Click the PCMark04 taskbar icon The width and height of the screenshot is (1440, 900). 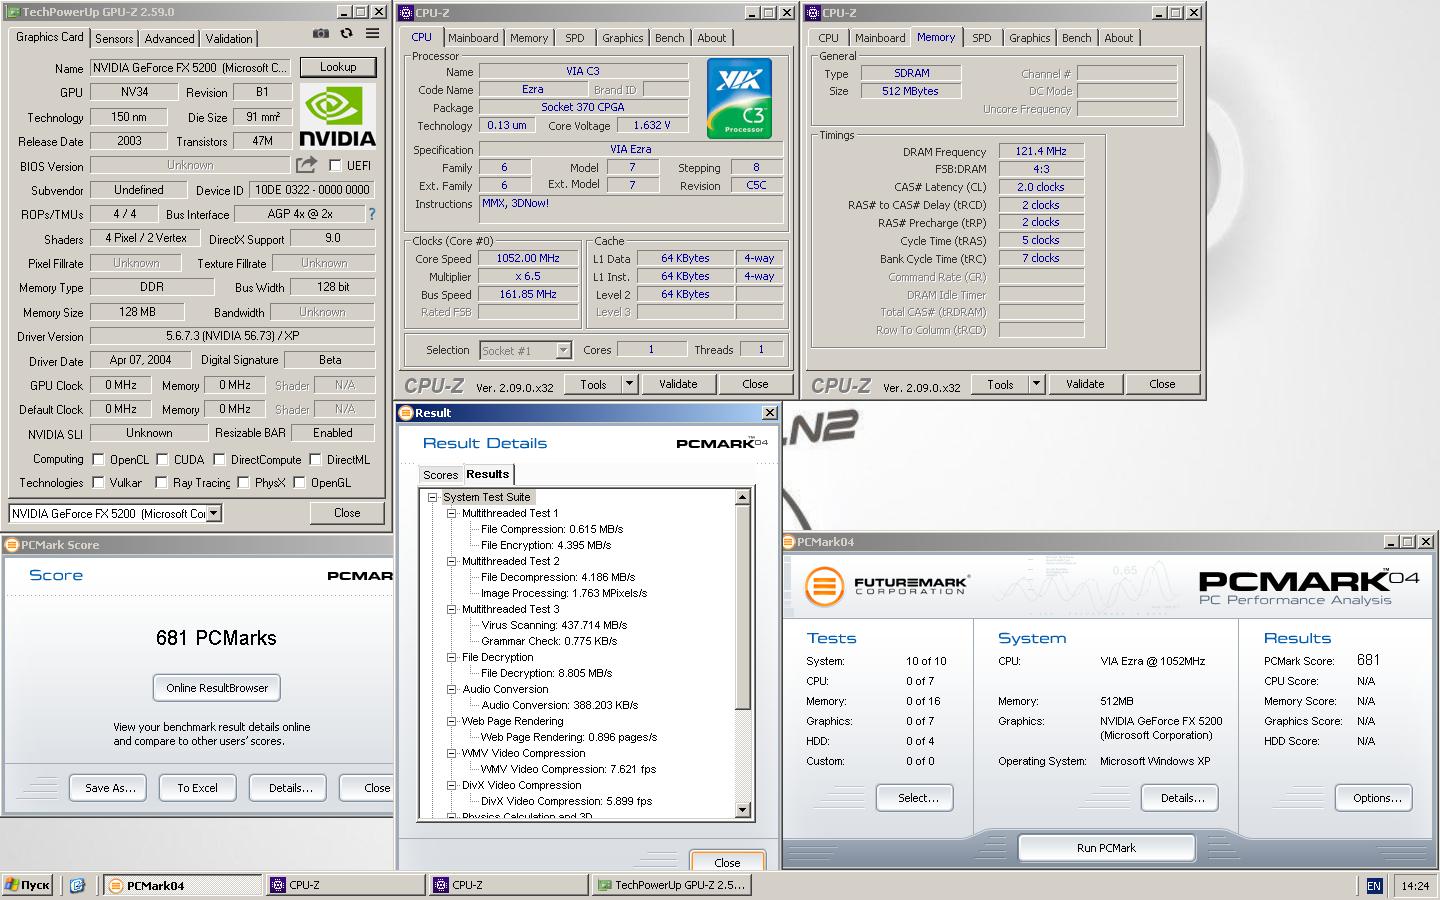(x=181, y=885)
